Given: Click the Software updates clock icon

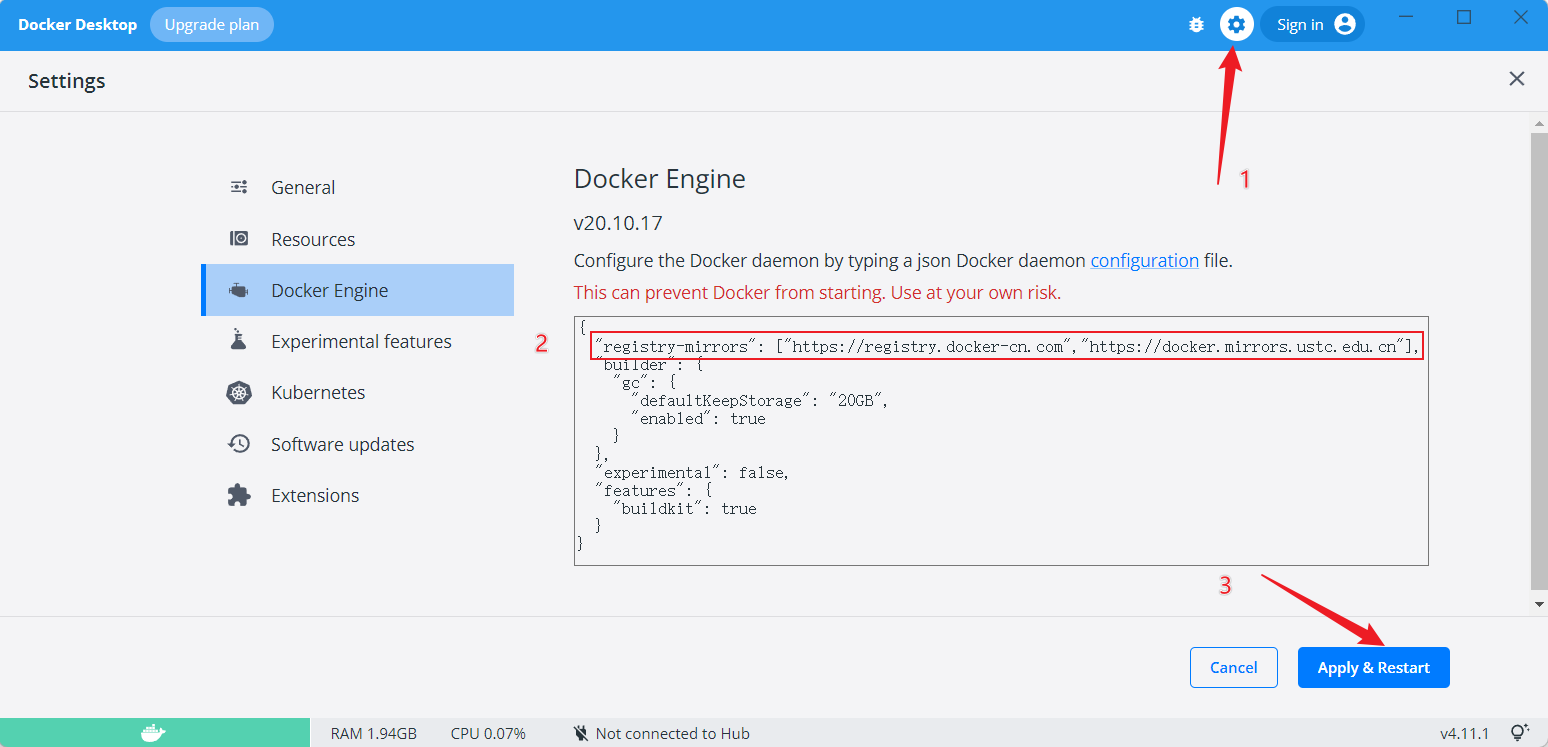Looking at the screenshot, I should (239, 444).
